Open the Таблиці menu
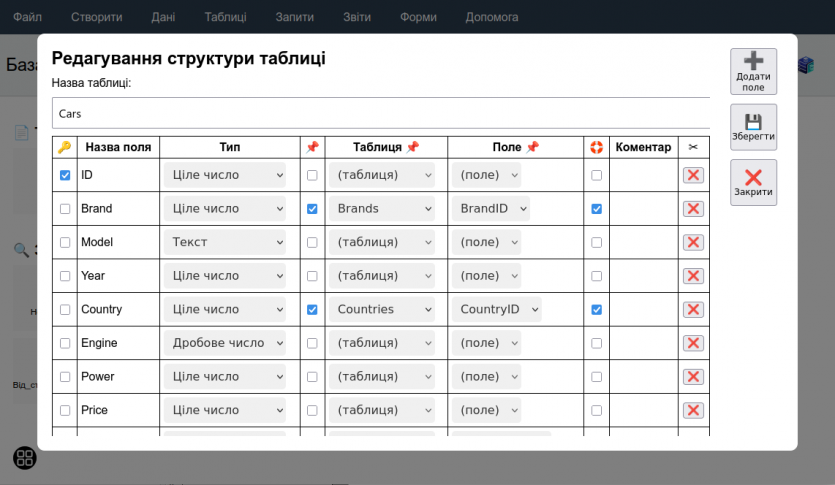Viewport: 835px width, 485px height. pyautogui.click(x=225, y=17)
